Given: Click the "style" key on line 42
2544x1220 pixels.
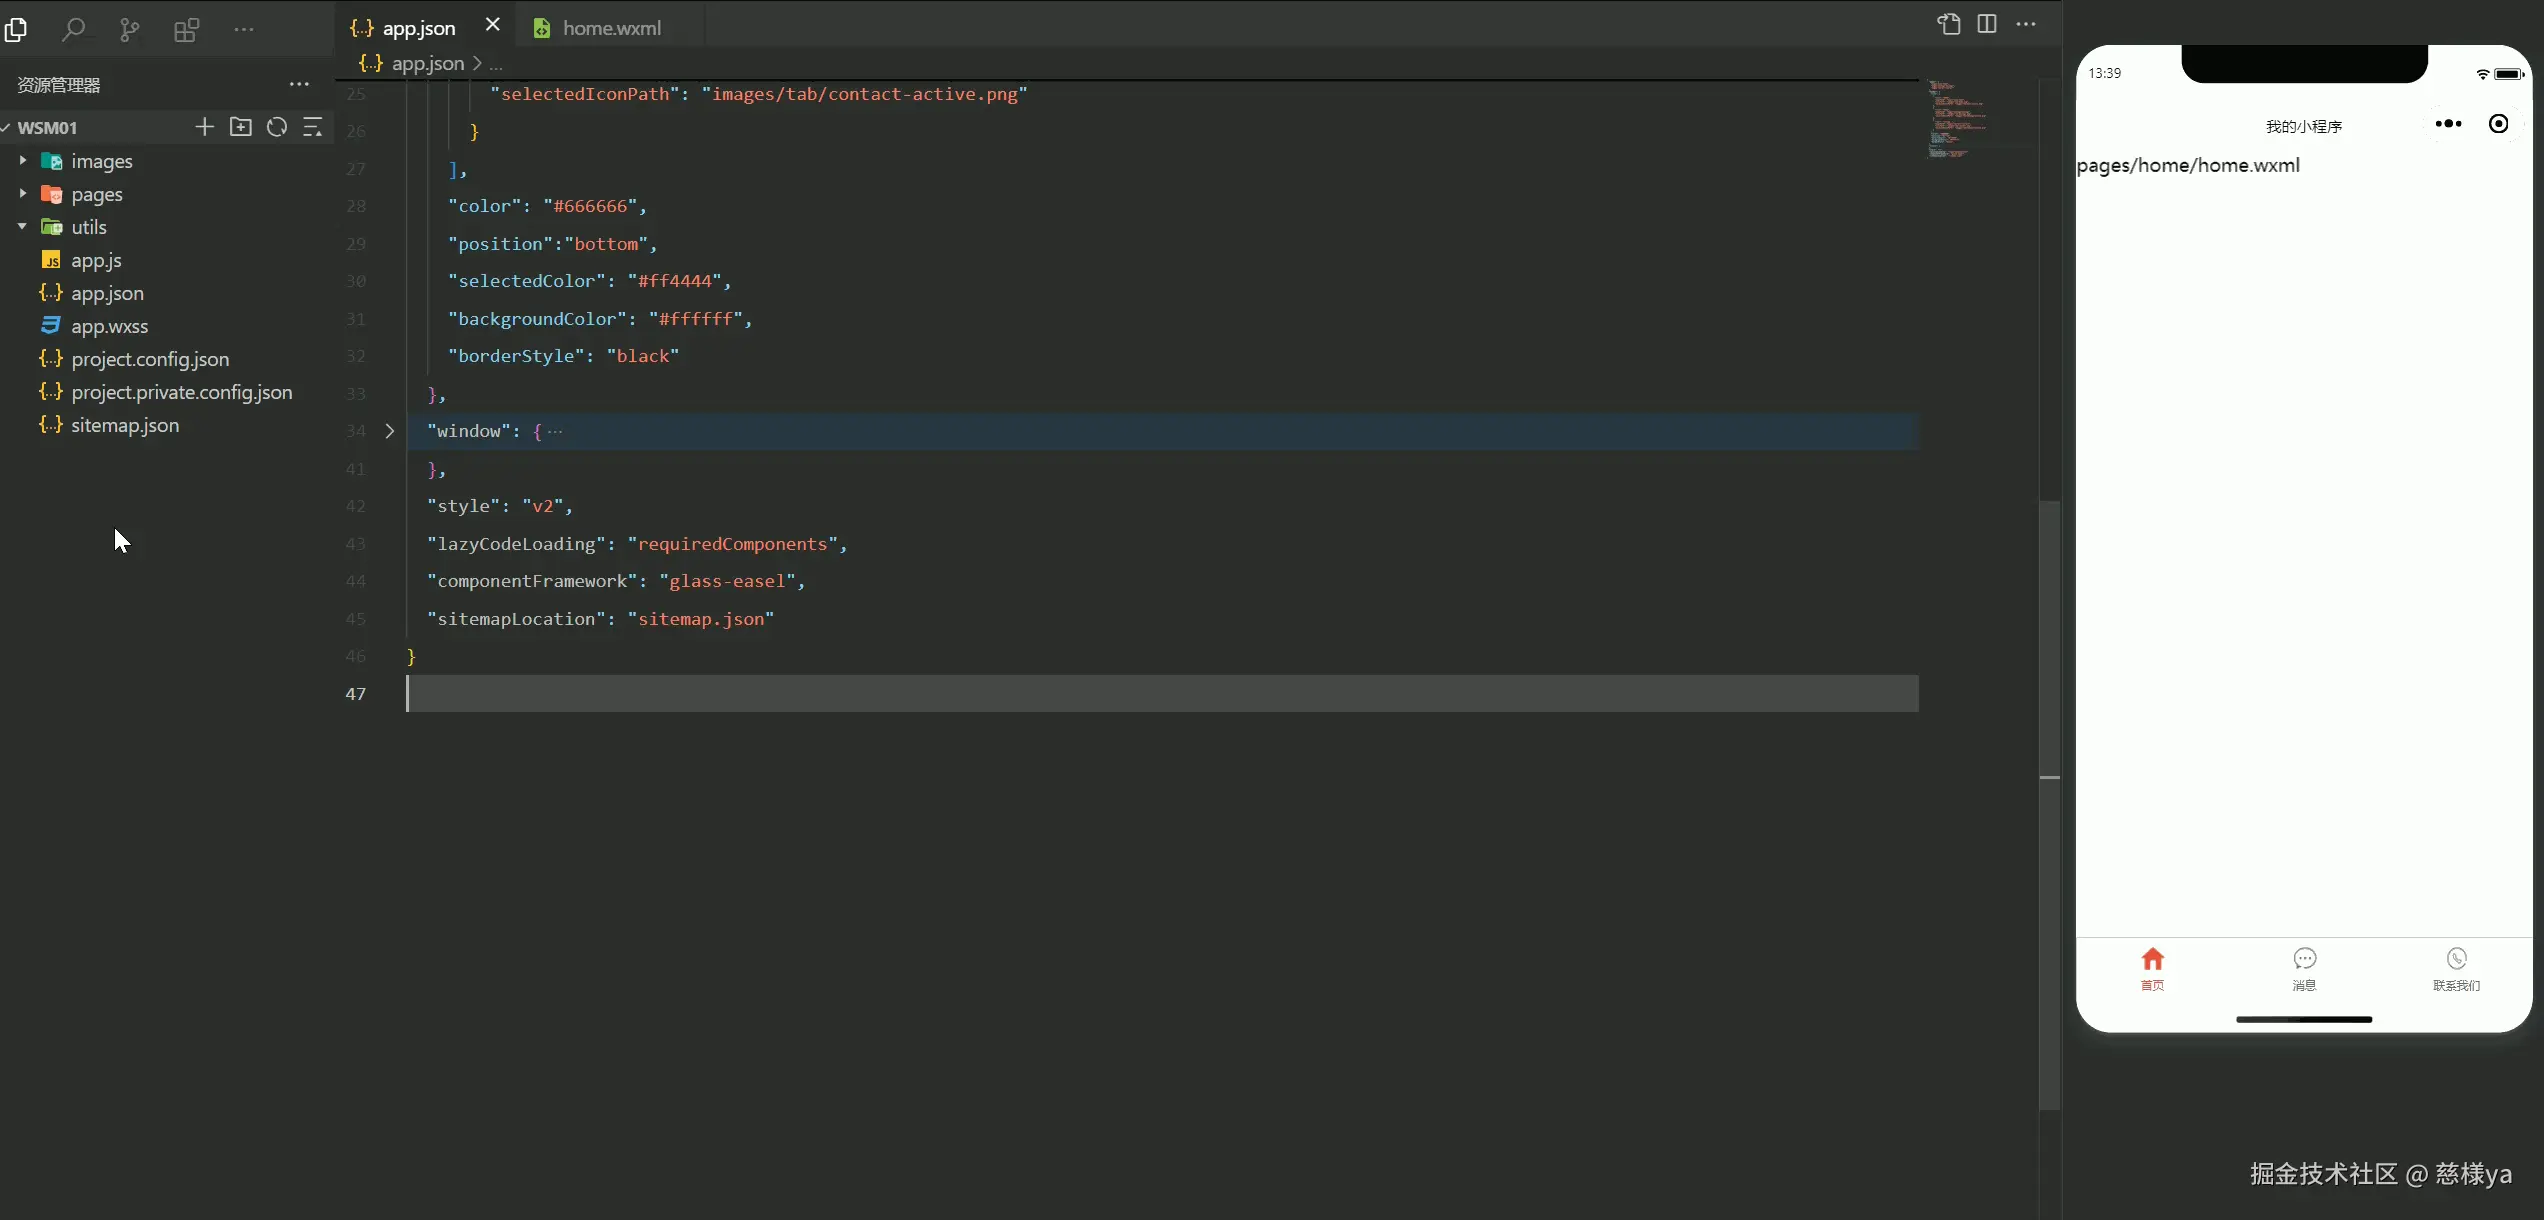Looking at the screenshot, I should coord(464,506).
